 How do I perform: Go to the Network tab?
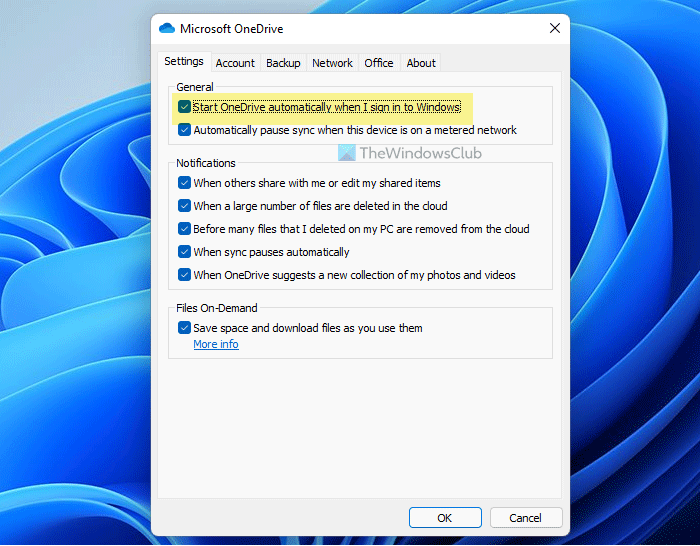332,63
